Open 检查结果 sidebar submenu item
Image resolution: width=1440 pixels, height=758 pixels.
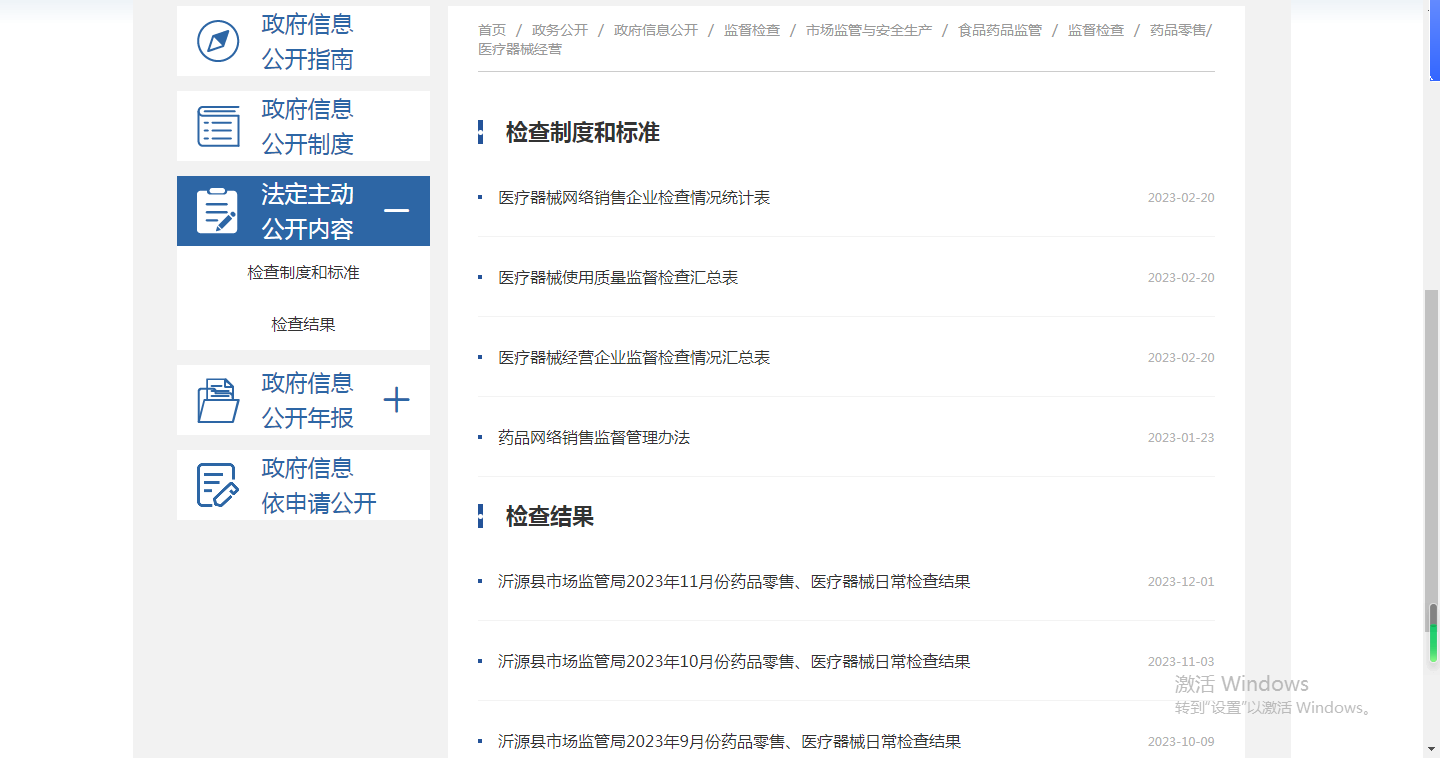click(x=303, y=325)
